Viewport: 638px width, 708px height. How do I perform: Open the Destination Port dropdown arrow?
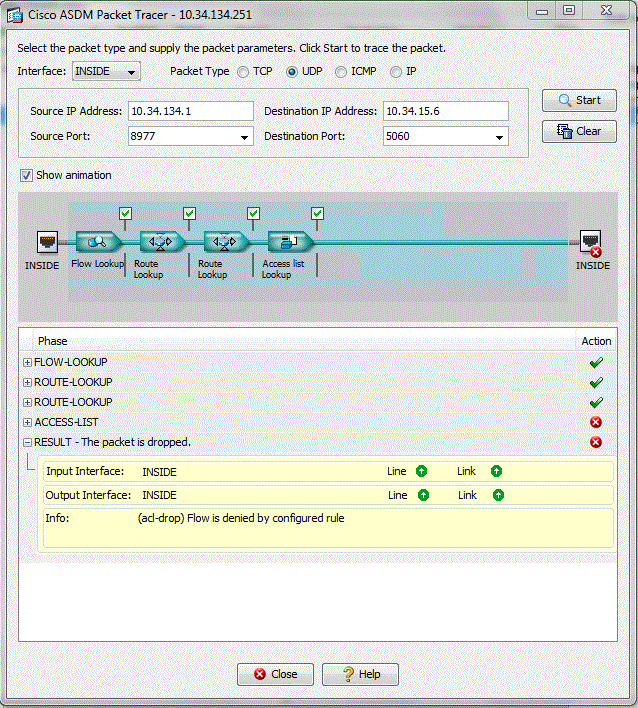499,137
